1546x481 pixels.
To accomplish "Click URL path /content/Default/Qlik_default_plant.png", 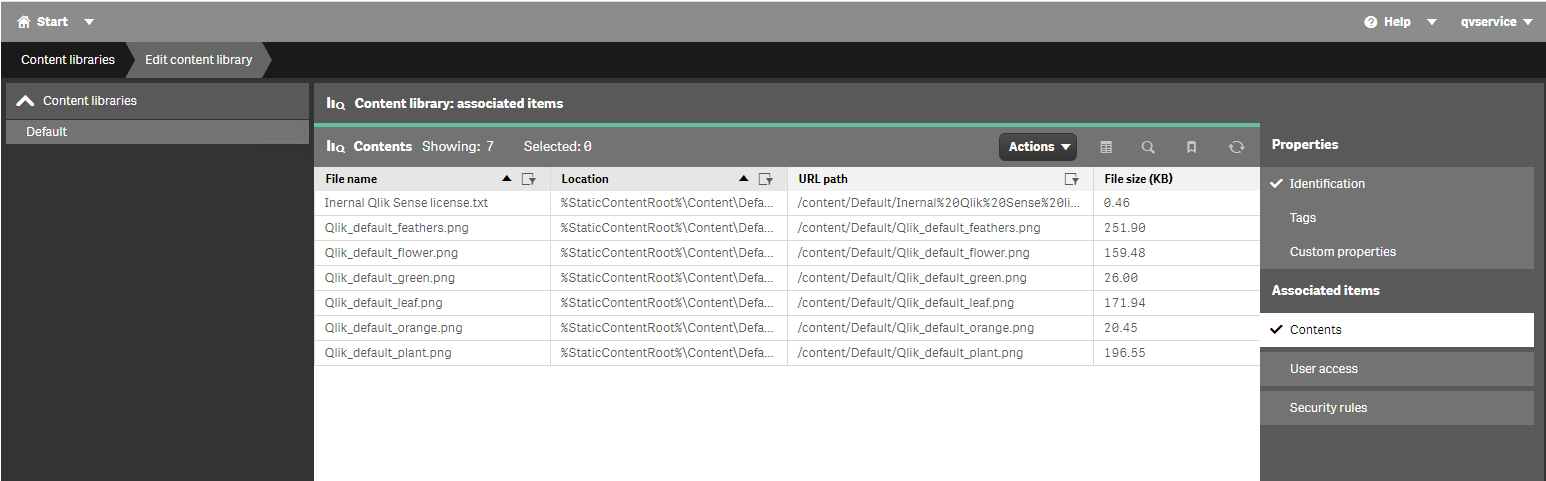I will (x=910, y=353).
